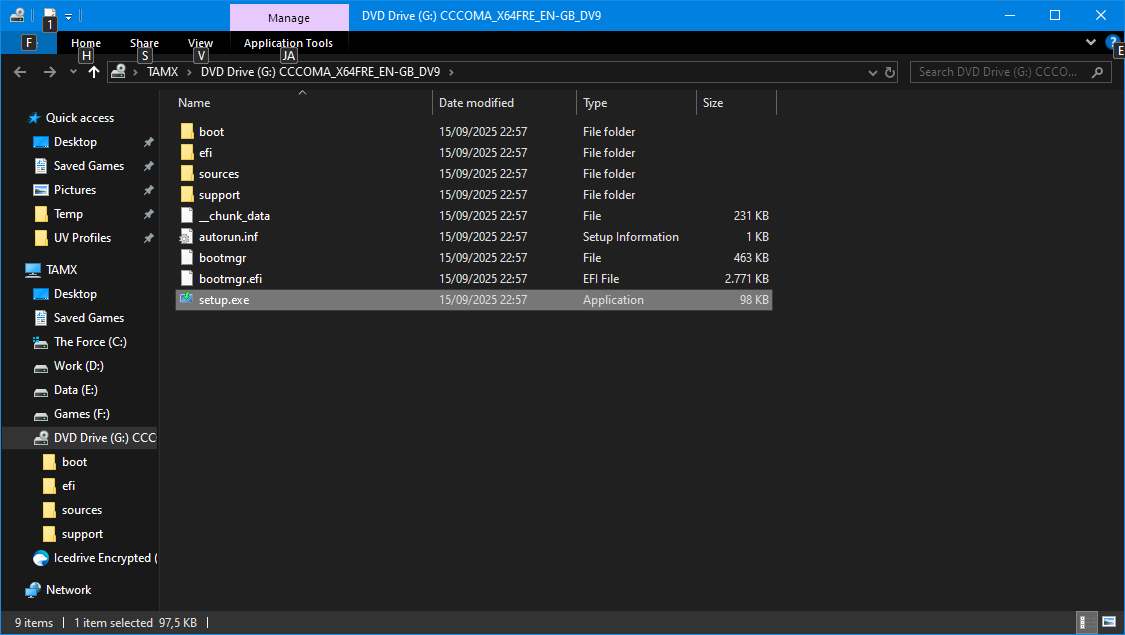Open the Share ribbon tab

(x=144, y=43)
